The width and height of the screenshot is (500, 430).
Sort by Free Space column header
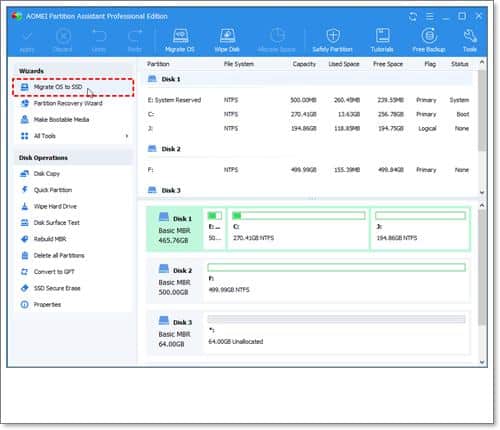[x=388, y=64]
